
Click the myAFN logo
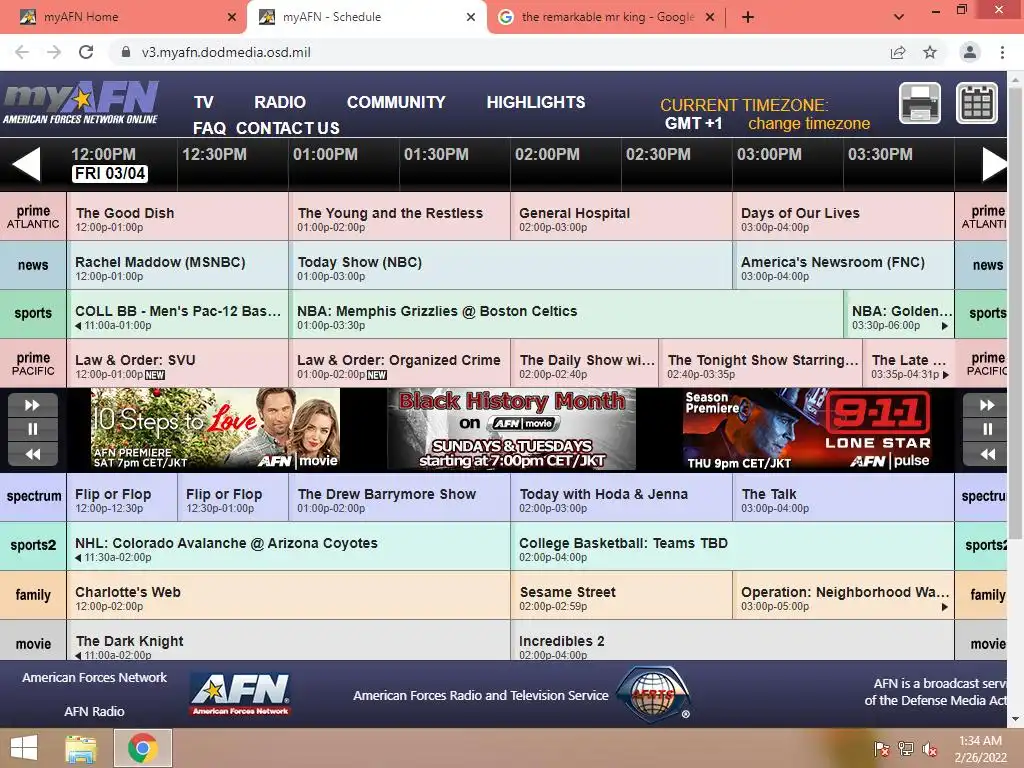pyautogui.click(x=81, y=103)
